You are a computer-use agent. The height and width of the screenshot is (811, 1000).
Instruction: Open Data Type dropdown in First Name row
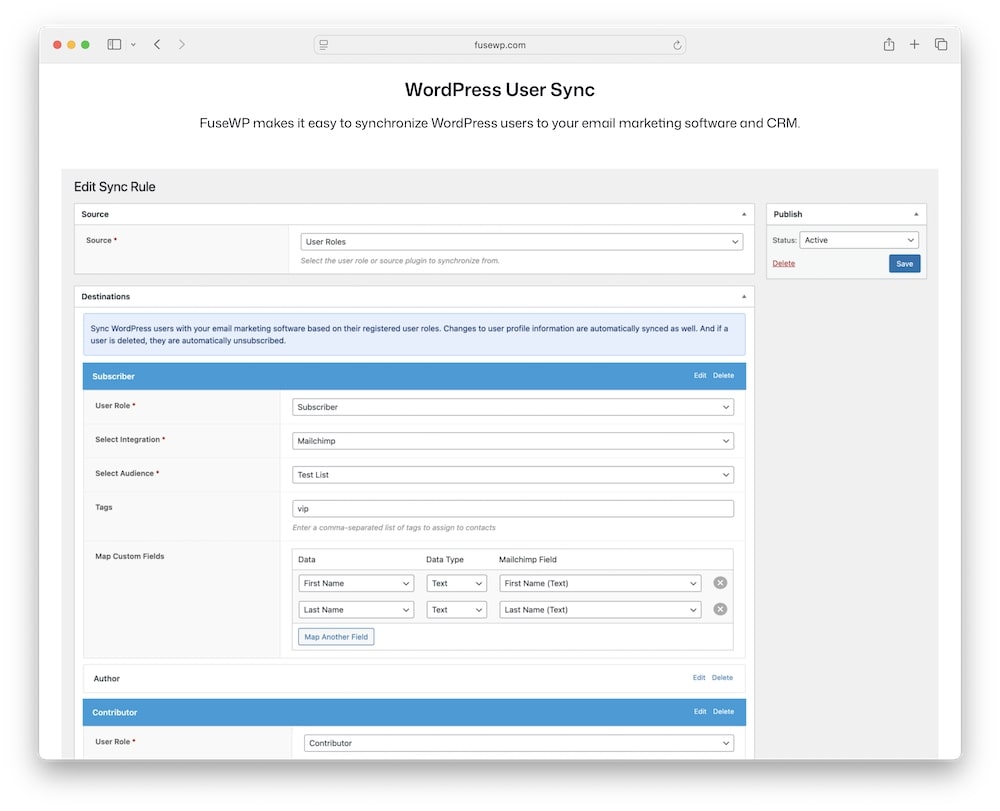pos(457,583)
